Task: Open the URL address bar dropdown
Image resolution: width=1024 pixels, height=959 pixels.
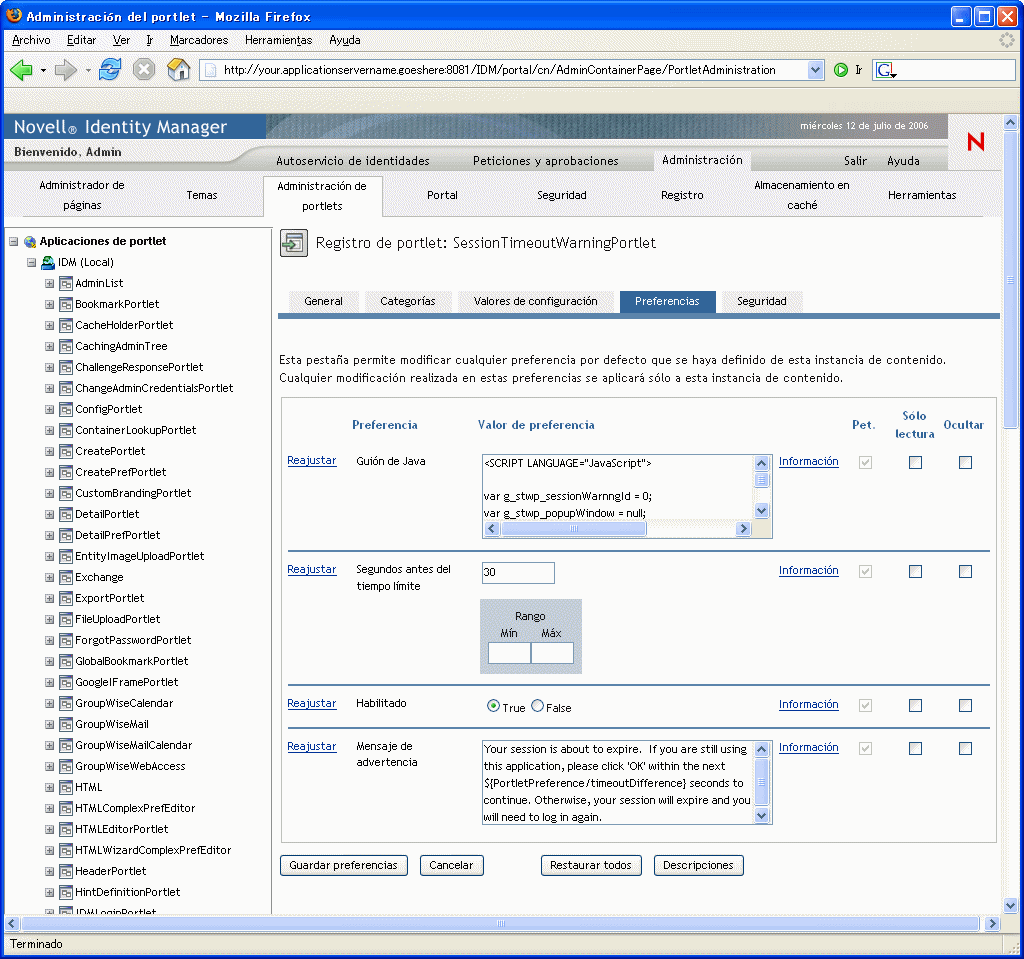Action: point(815,70)
